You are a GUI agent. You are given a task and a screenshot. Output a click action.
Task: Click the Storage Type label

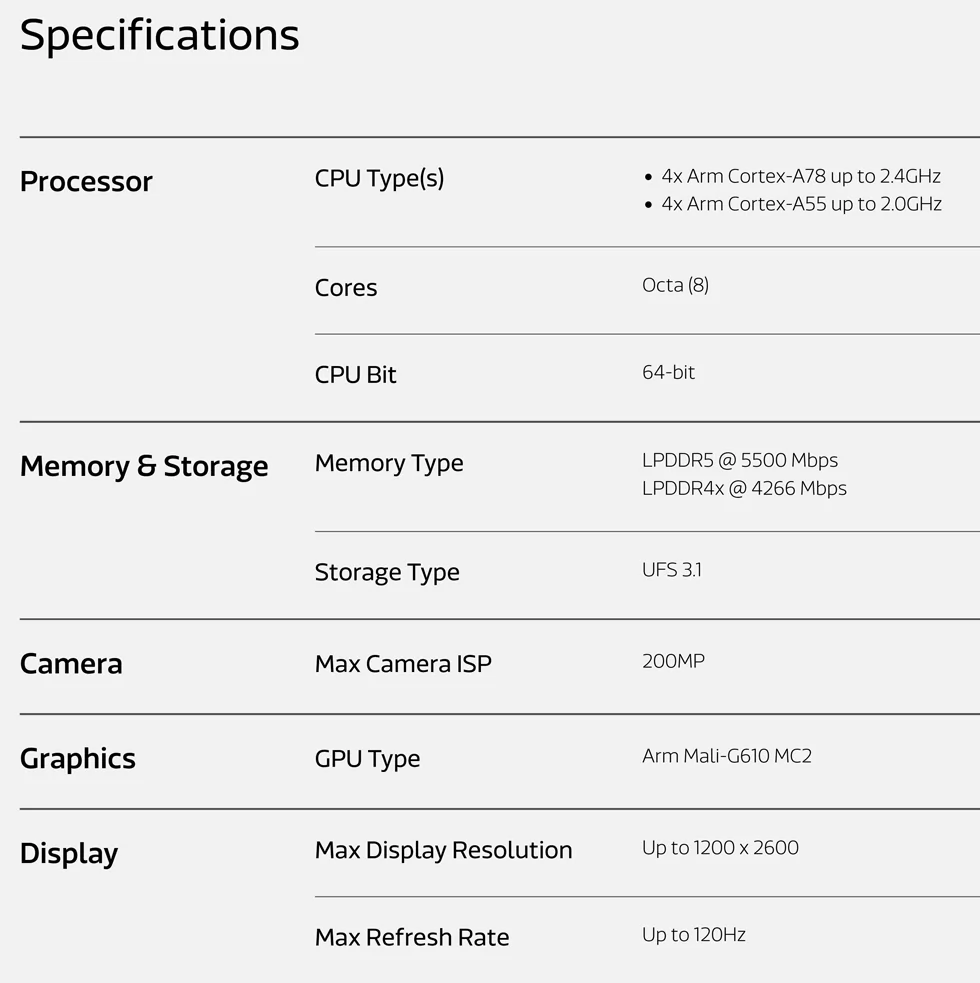tap(387, 573)
